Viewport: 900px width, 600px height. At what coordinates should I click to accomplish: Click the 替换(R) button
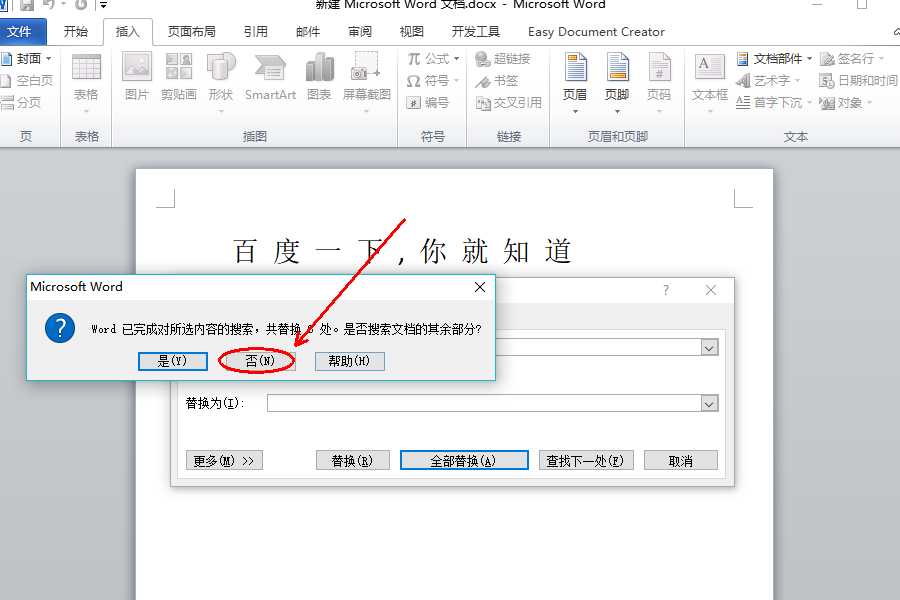coord(352,460)
